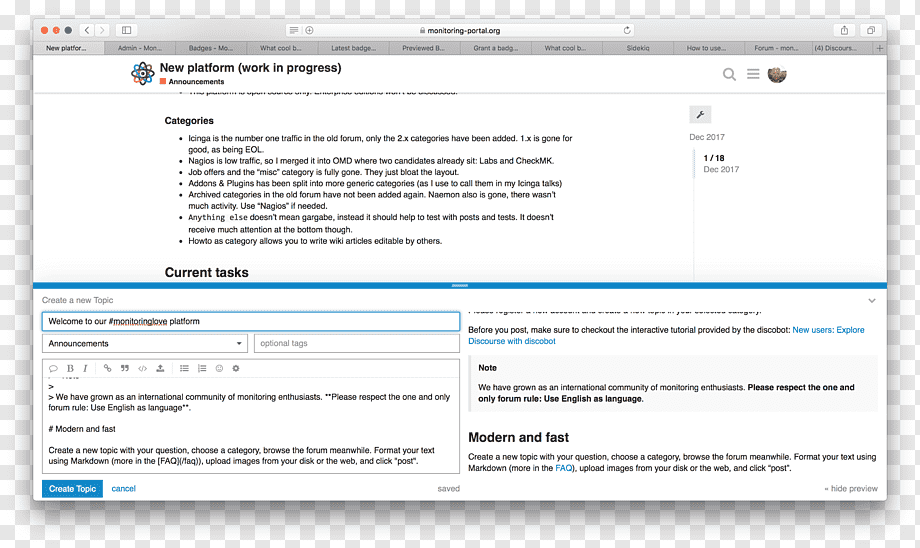Switch to the 'Forum - mon...' tab
Image resolution: width=920 pixels, height=548 pixels.
[x=776, y=48]
